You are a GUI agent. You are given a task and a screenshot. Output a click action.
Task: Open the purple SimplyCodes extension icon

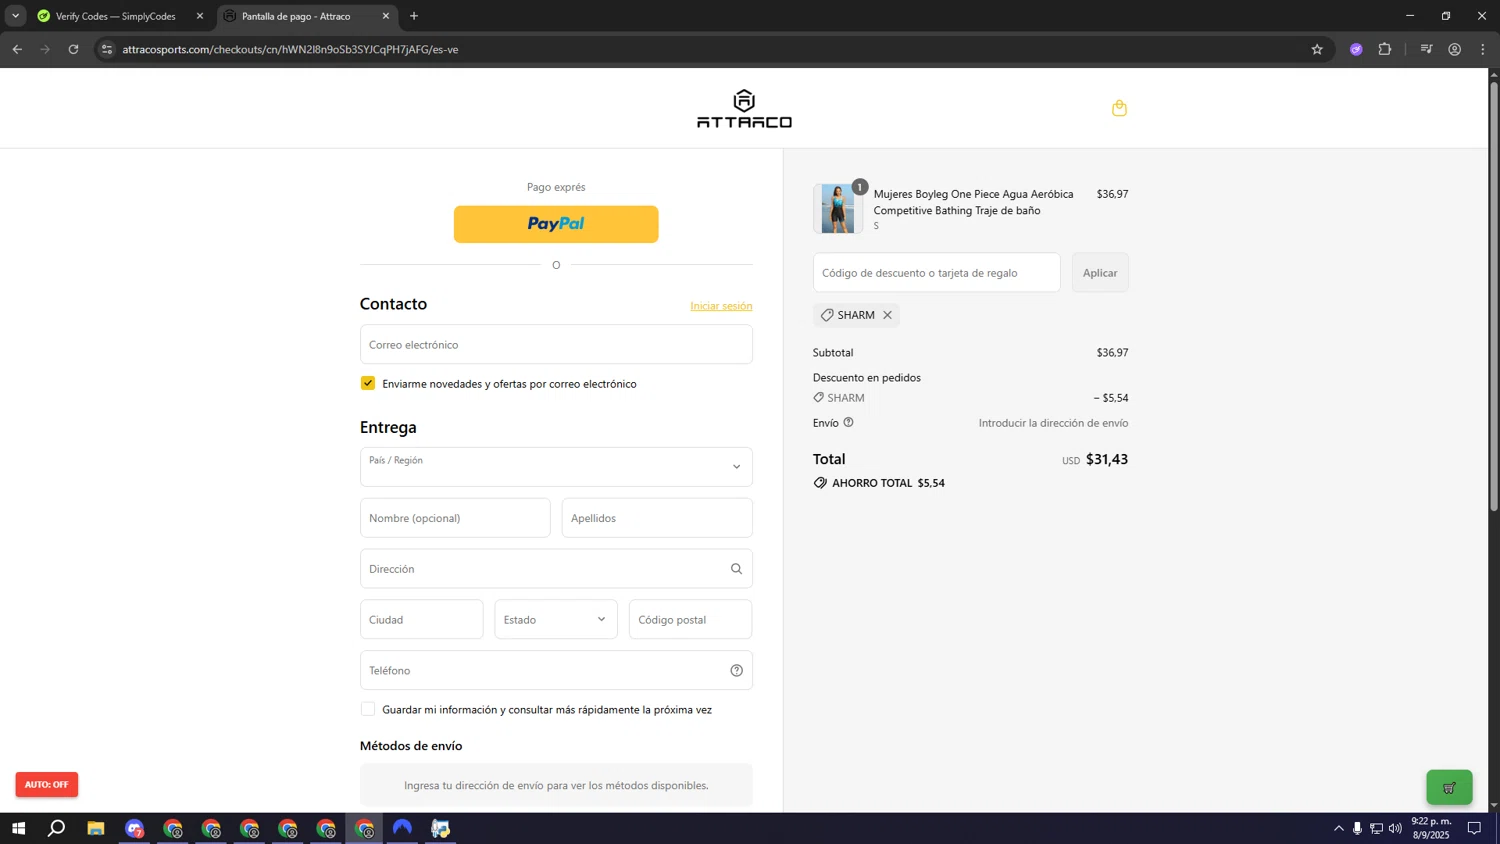coord(1356,49)
